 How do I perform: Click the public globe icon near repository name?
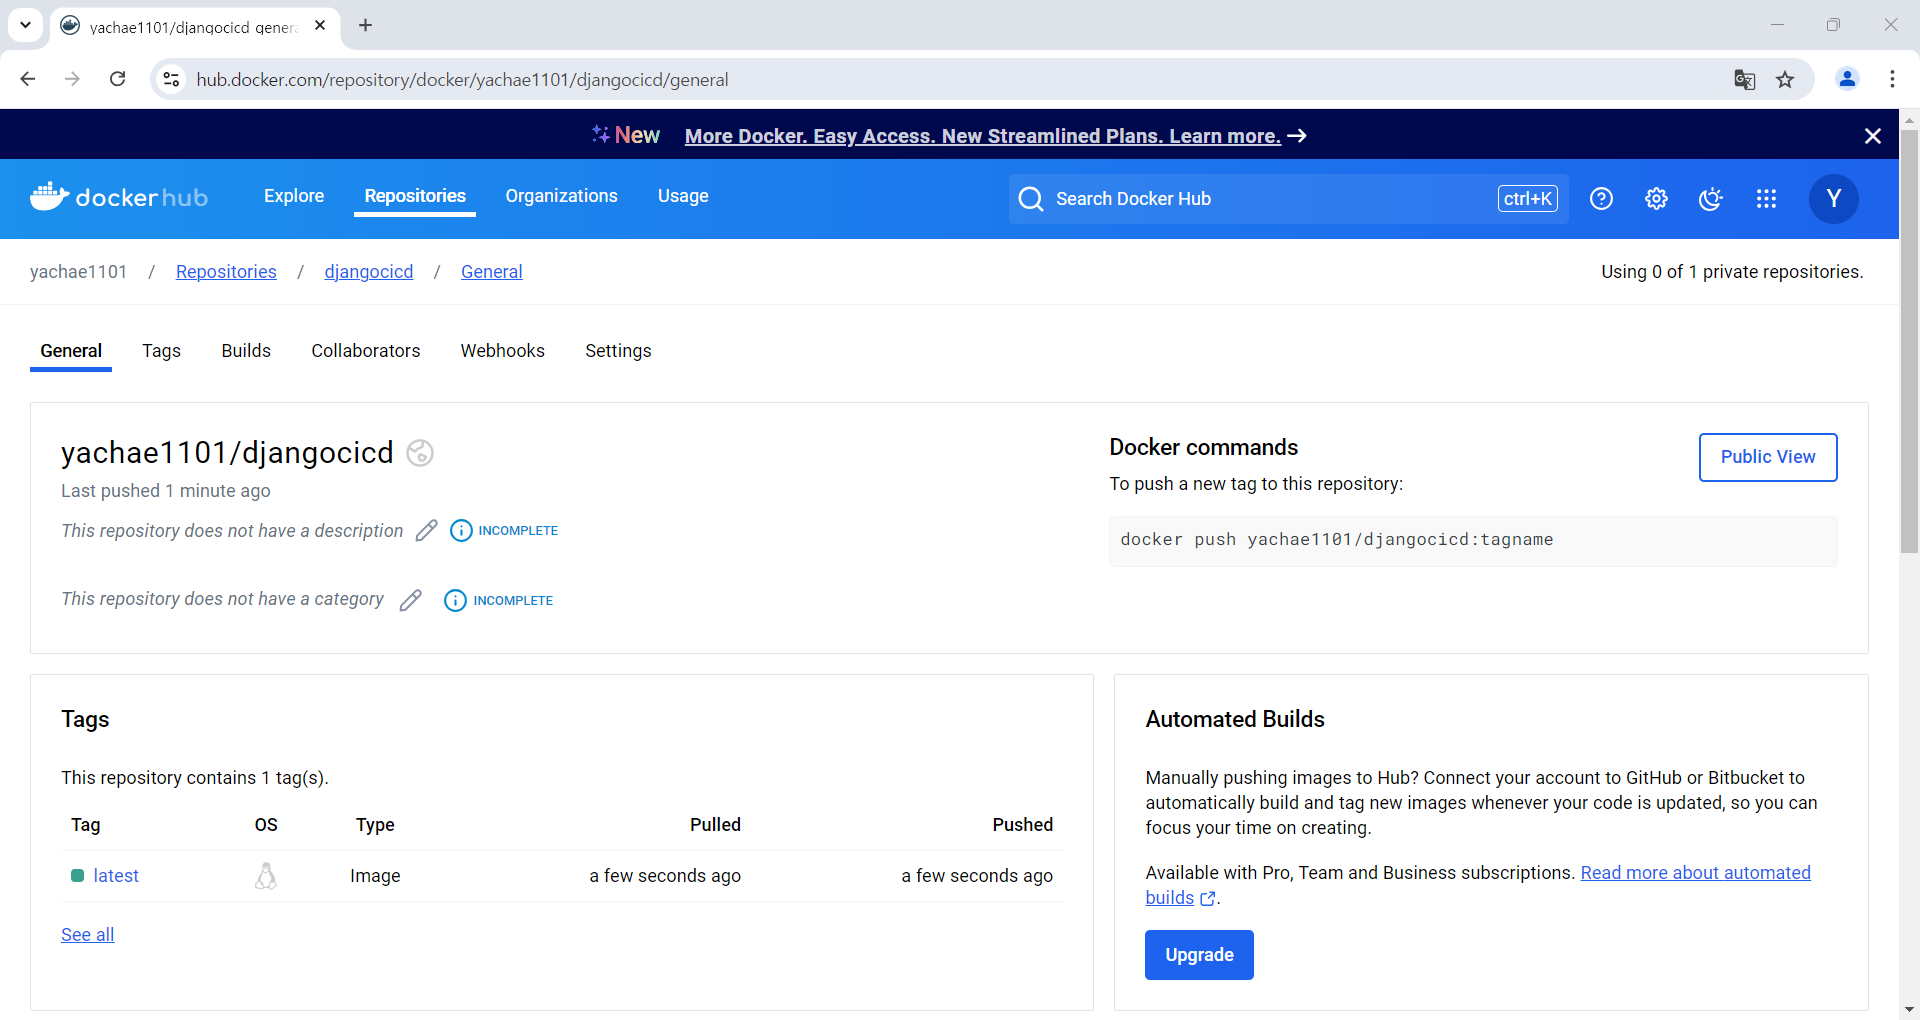point(420,453)
